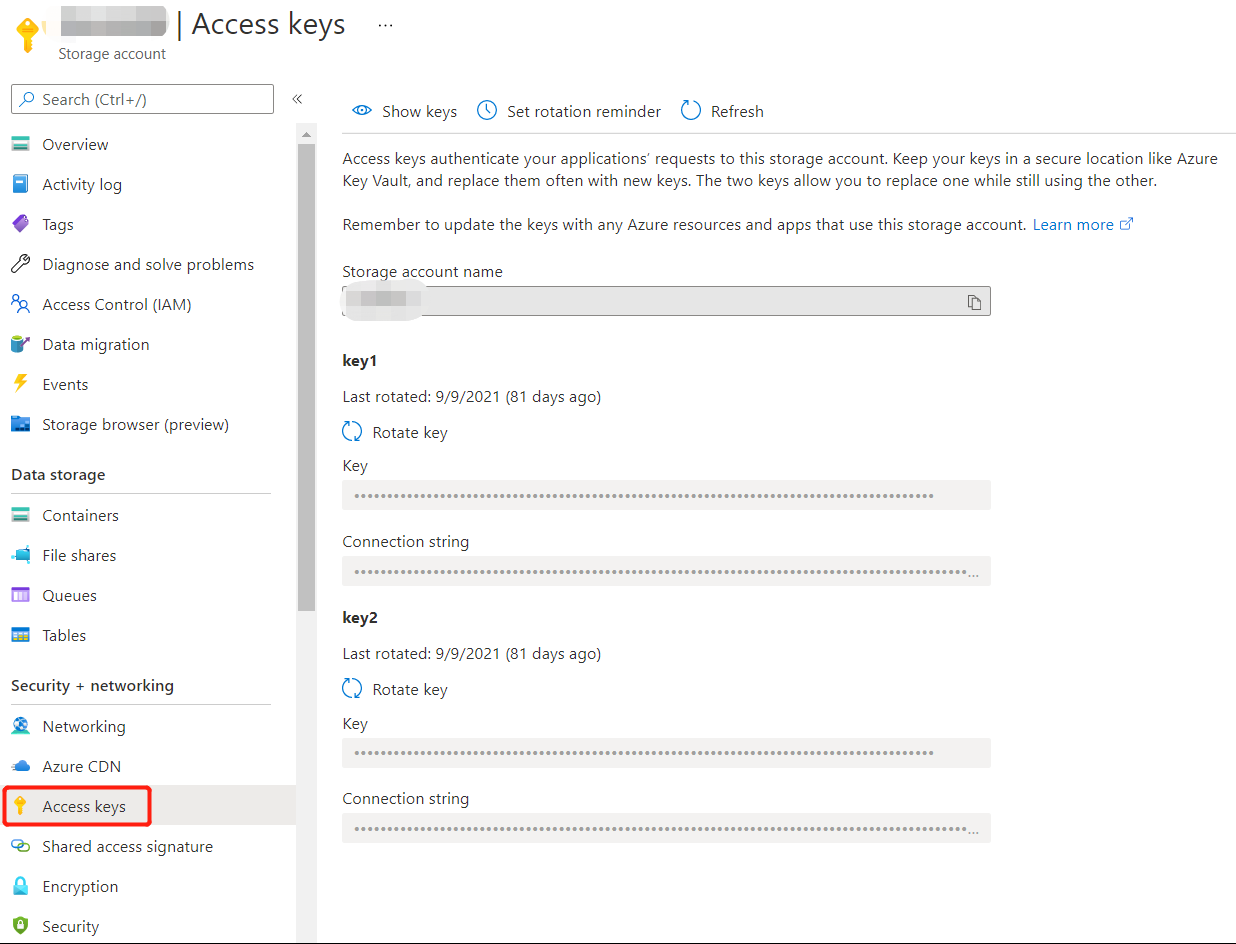Image resolution: width=1236 pixels, height=944 pixels.
Task: Click the Storage browser (preview) icon
Action: click(x=20, y=424)
